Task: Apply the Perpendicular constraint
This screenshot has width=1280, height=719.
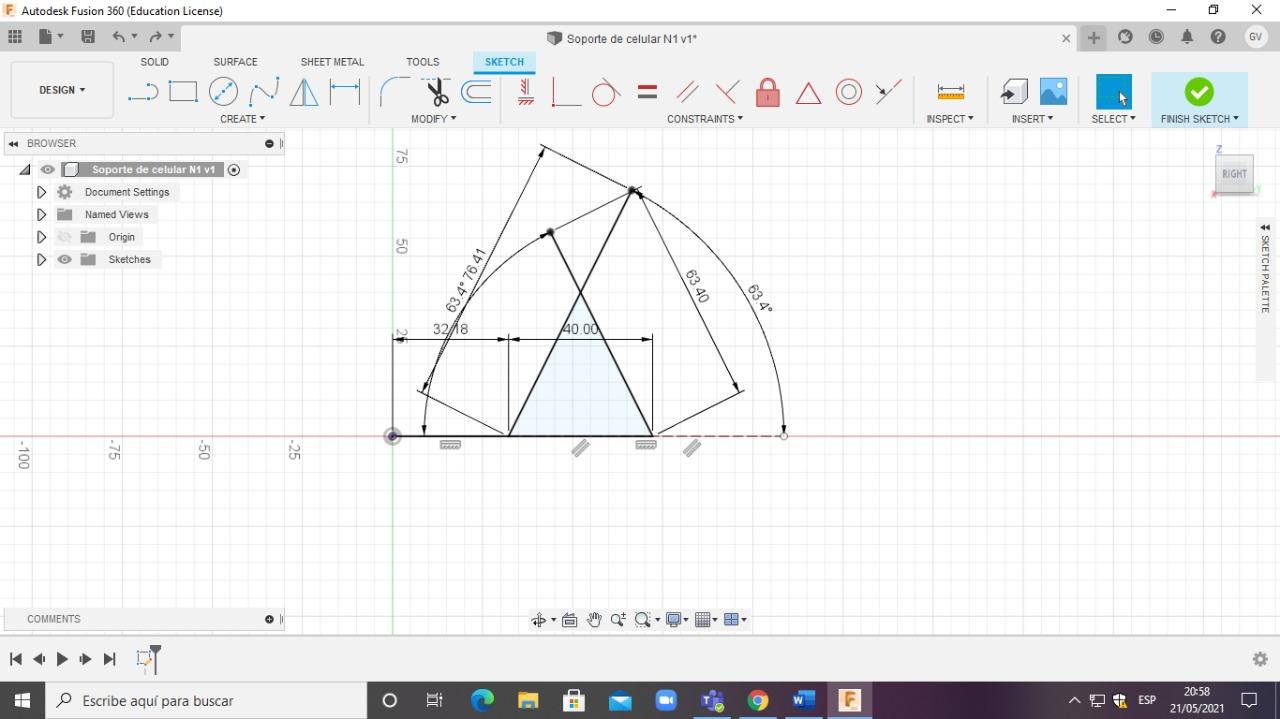Action: (727, 92)
